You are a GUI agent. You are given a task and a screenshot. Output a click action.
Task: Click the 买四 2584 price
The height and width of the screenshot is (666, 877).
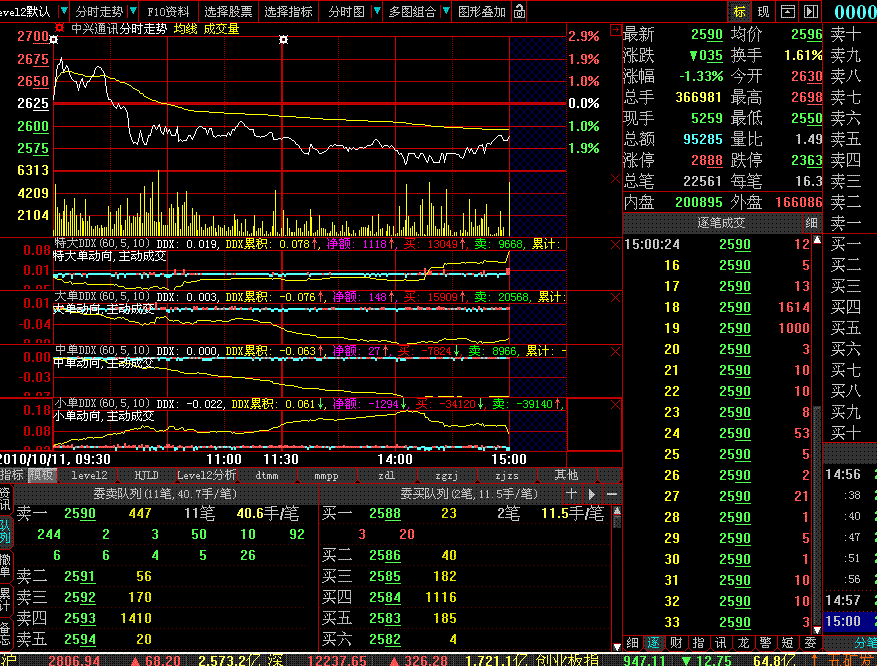pyautogui.click(x=385, y=597)
